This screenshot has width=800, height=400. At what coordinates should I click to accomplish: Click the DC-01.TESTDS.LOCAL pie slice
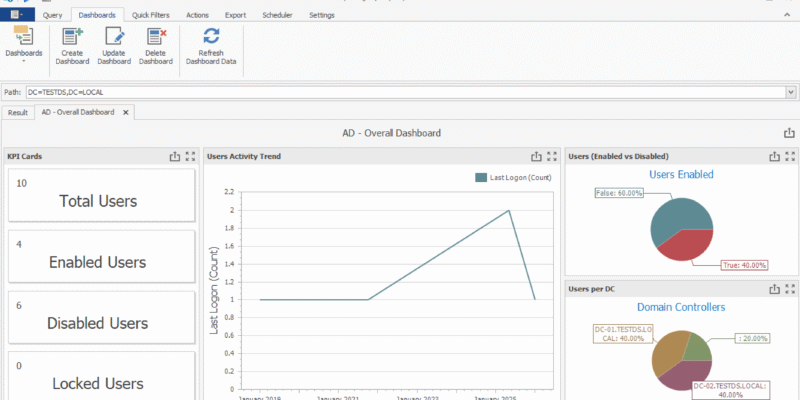point(668,352)
